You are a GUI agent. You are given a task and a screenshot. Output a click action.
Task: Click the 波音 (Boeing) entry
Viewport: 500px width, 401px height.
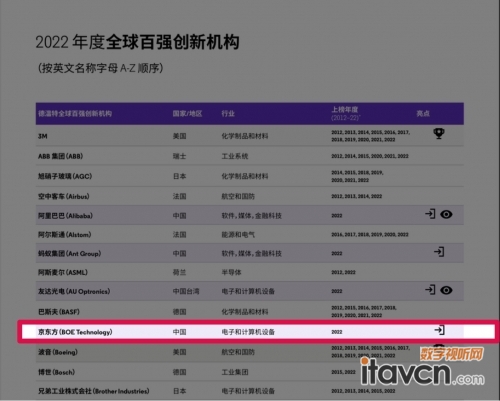[58, 352]
